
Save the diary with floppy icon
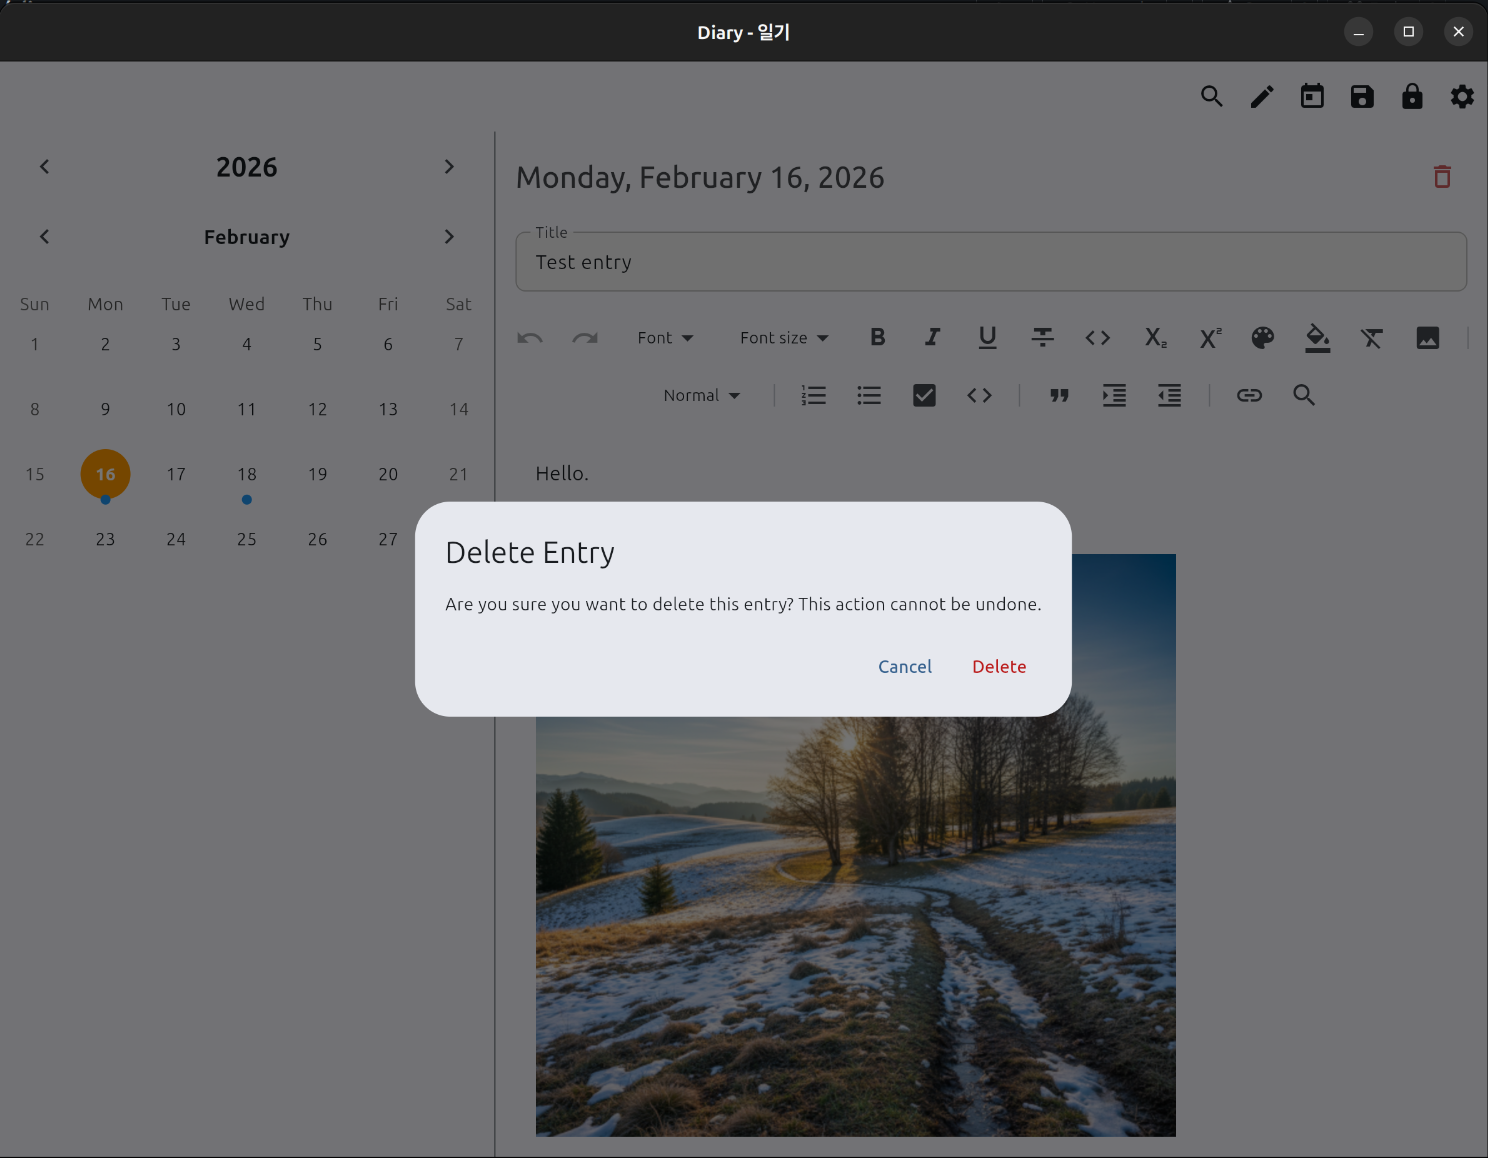click(1362, 97)
